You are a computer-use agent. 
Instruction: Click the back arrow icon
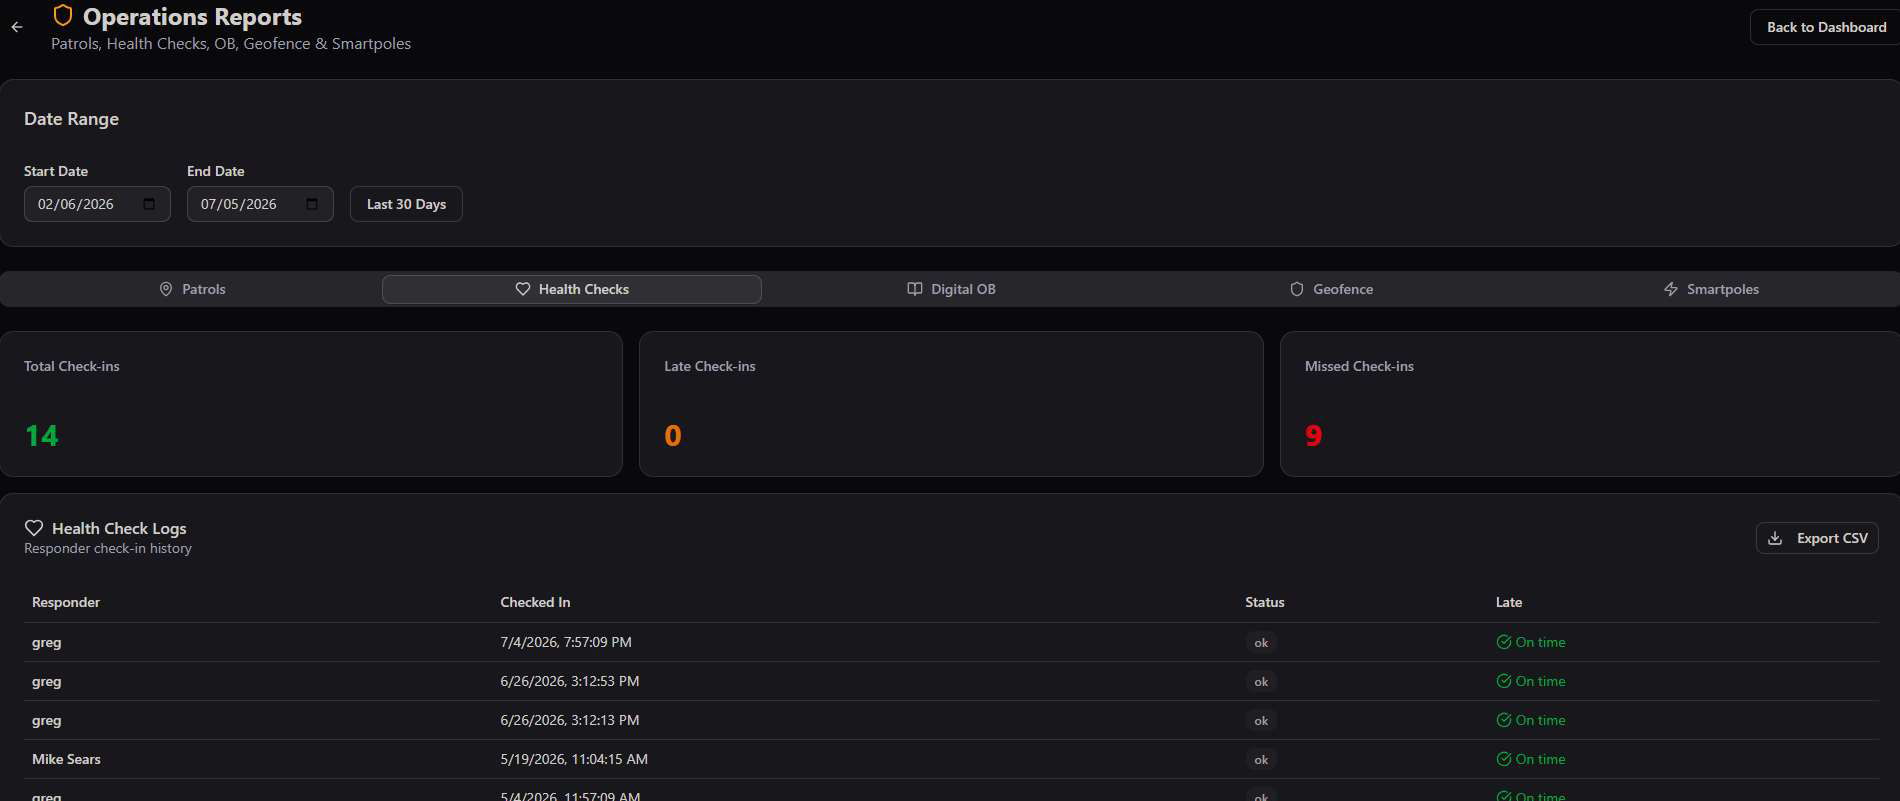[17, 27]
